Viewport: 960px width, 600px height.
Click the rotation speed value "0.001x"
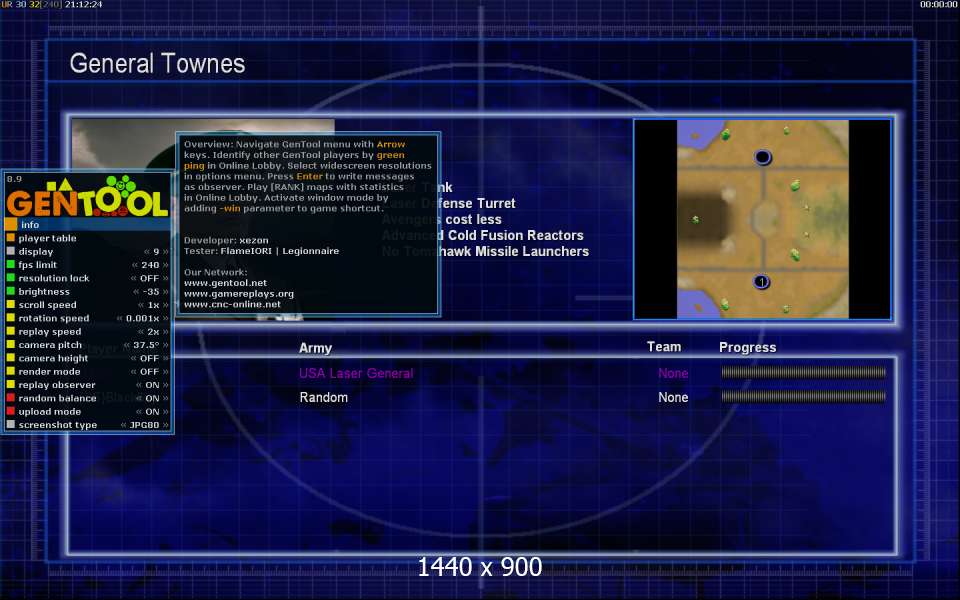143,319
